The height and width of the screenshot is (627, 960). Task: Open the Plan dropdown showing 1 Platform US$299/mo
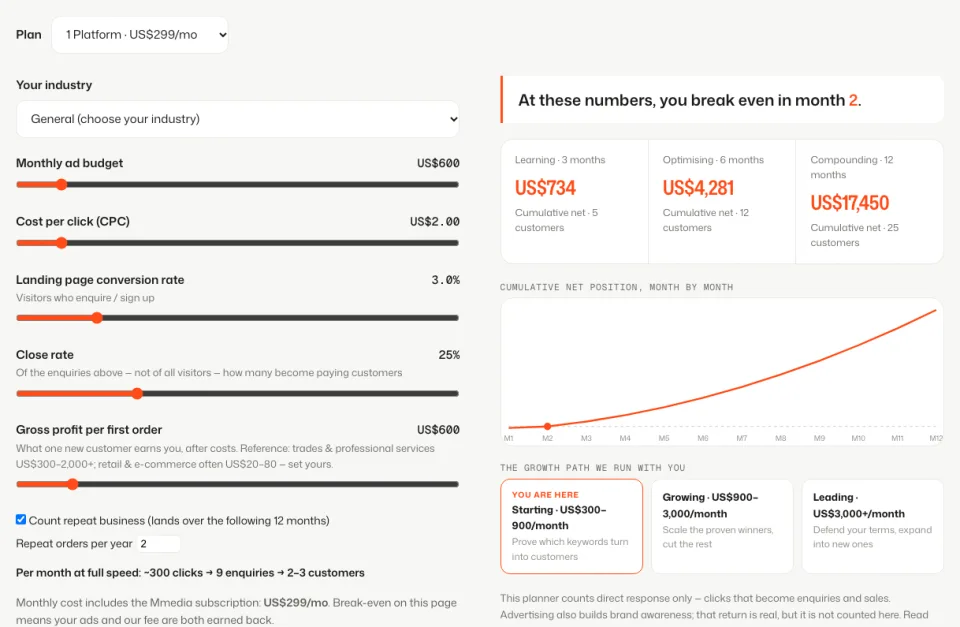(140, 35)
